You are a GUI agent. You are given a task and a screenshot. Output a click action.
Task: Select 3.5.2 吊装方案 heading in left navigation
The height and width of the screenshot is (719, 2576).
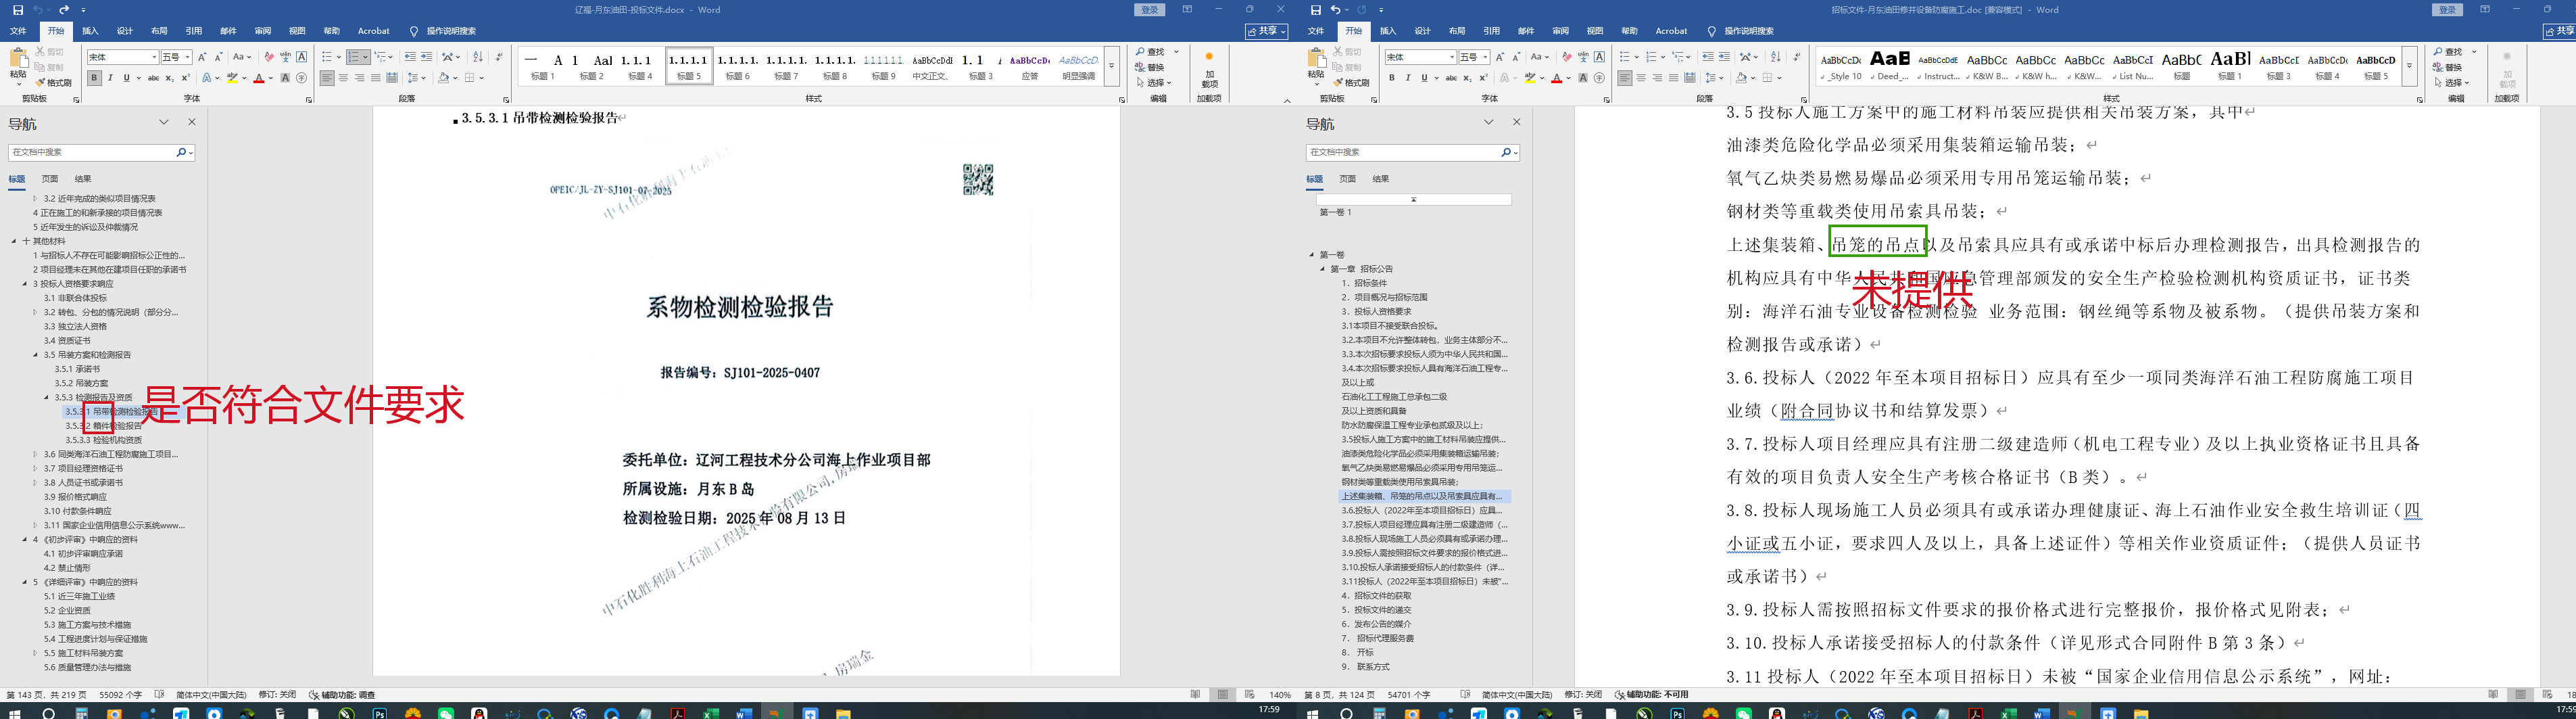pyautogui.click(x=82, y=383)
